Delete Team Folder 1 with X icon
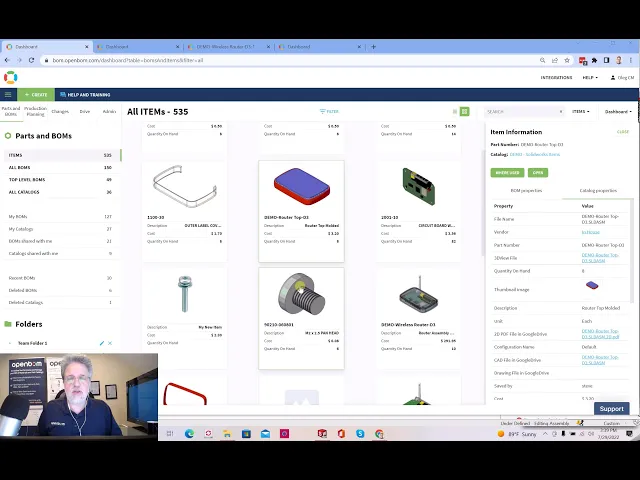Image resolution: width=640 pixels, height=480 pixels. coord(110,343)
